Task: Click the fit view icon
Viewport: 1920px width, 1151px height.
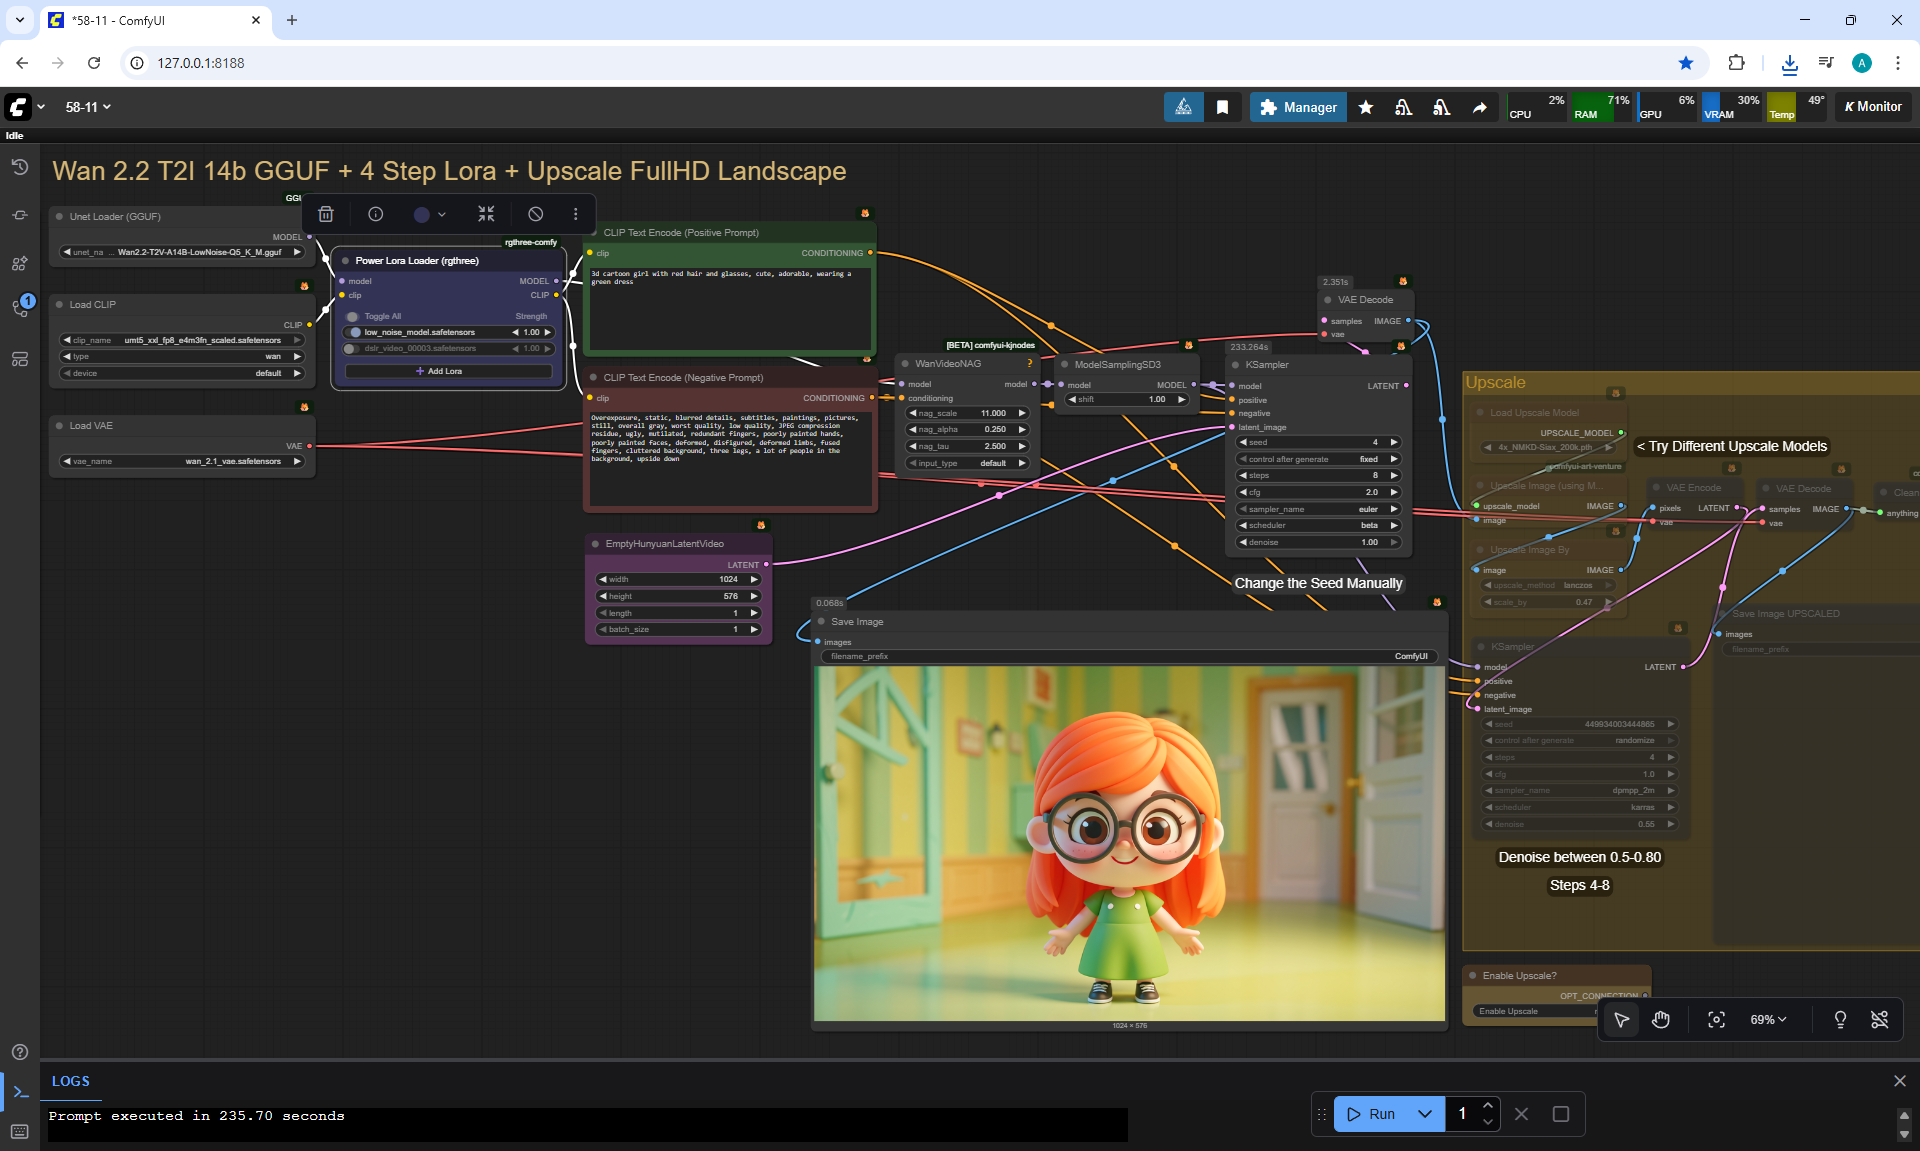Action: (x=1716, y=1019)
